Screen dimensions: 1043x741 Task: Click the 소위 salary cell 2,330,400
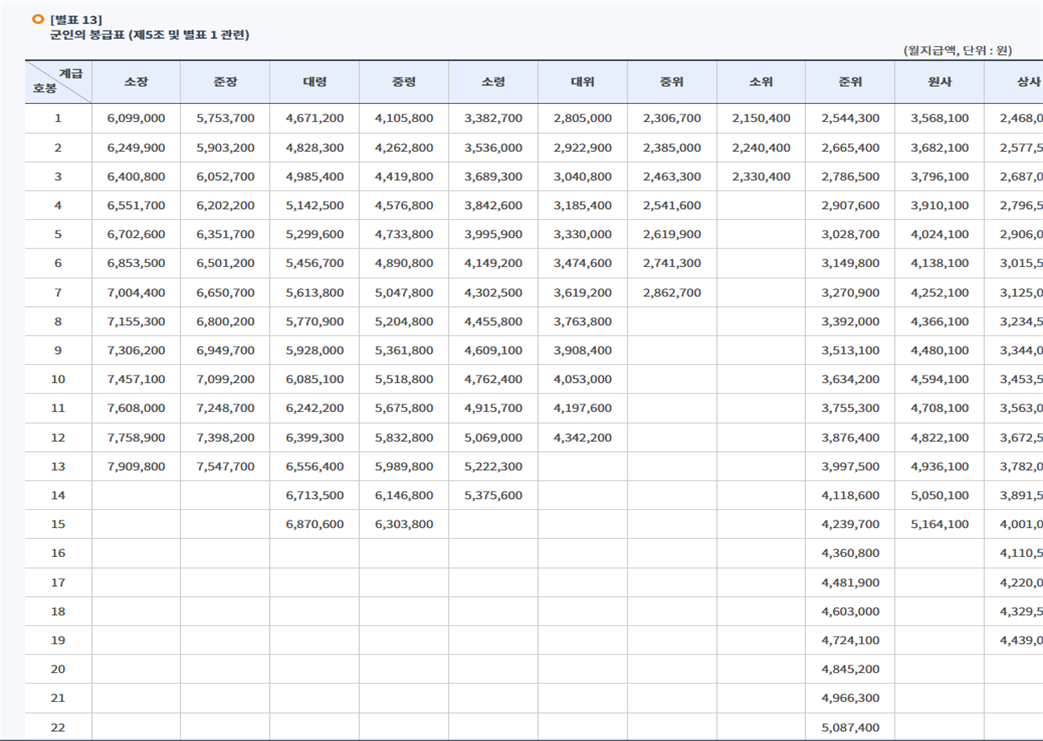(x=761, y=177)
